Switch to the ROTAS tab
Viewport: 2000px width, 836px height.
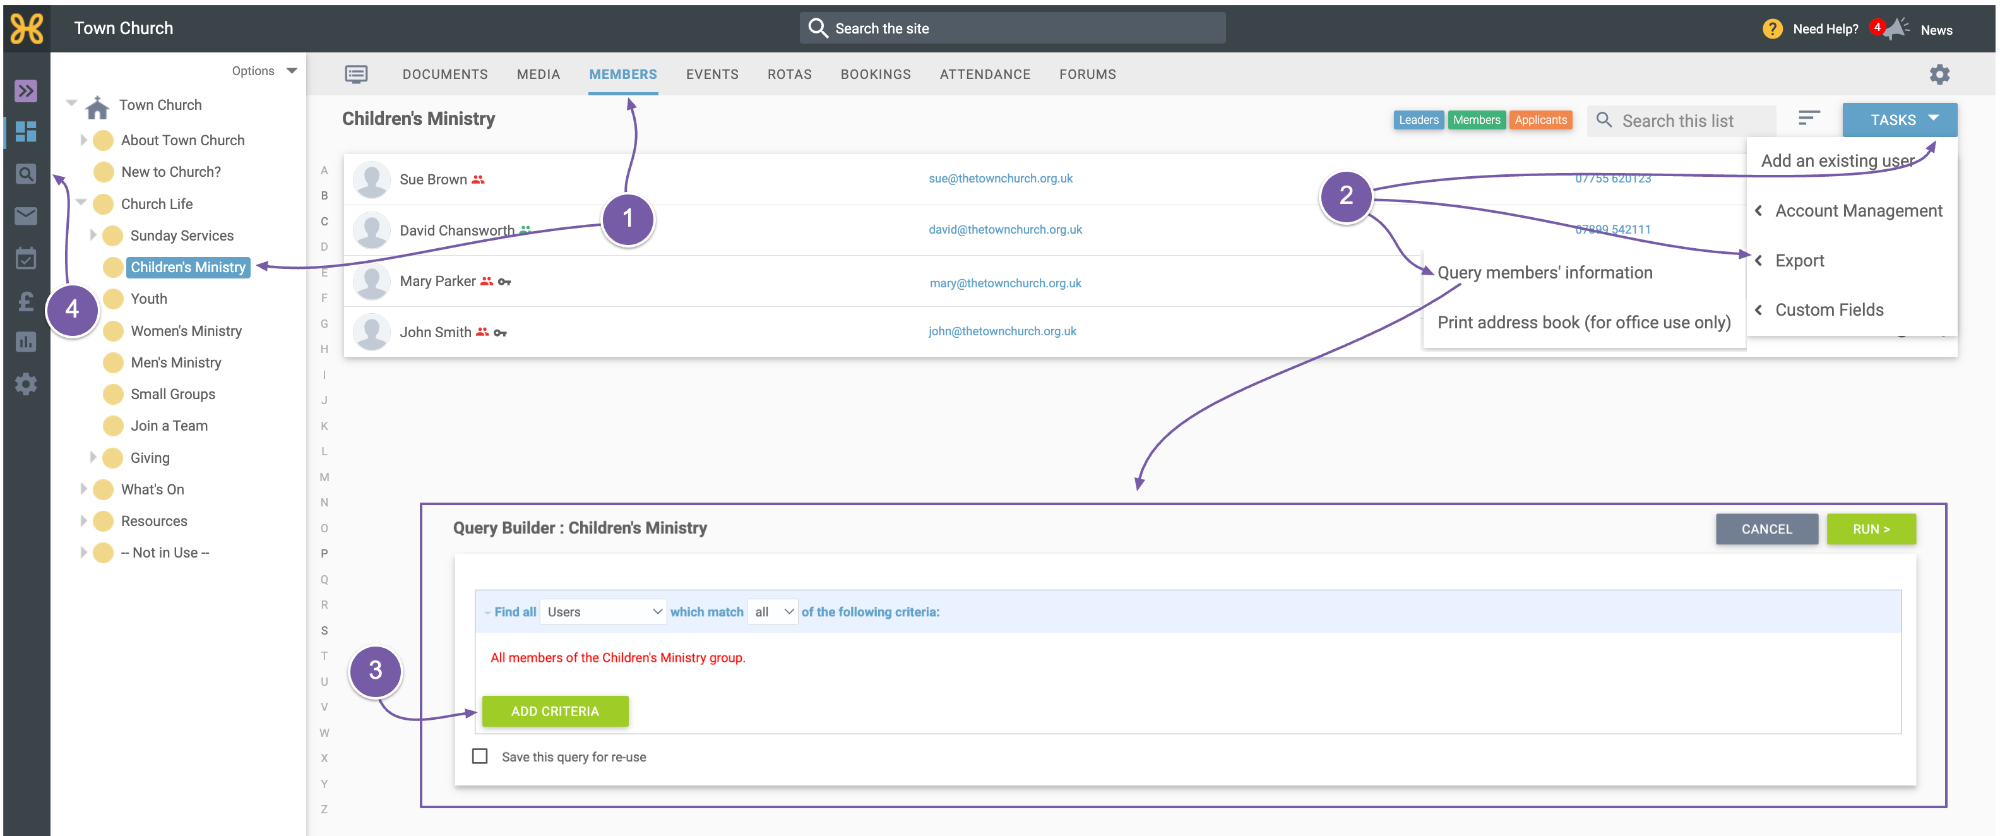(789, 74)
